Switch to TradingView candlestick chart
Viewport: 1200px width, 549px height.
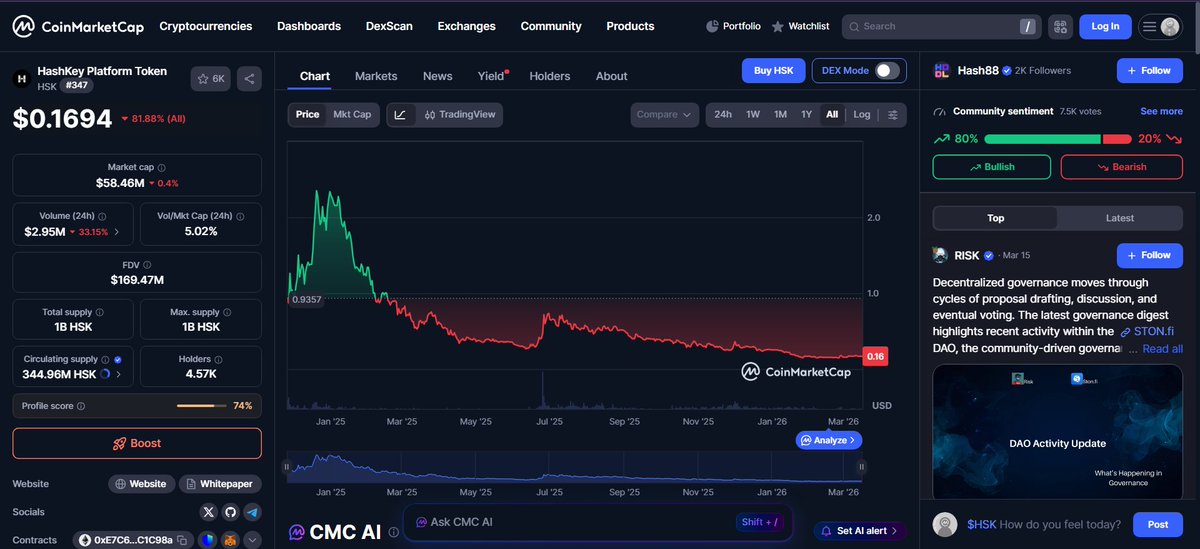tap(460, 114)
